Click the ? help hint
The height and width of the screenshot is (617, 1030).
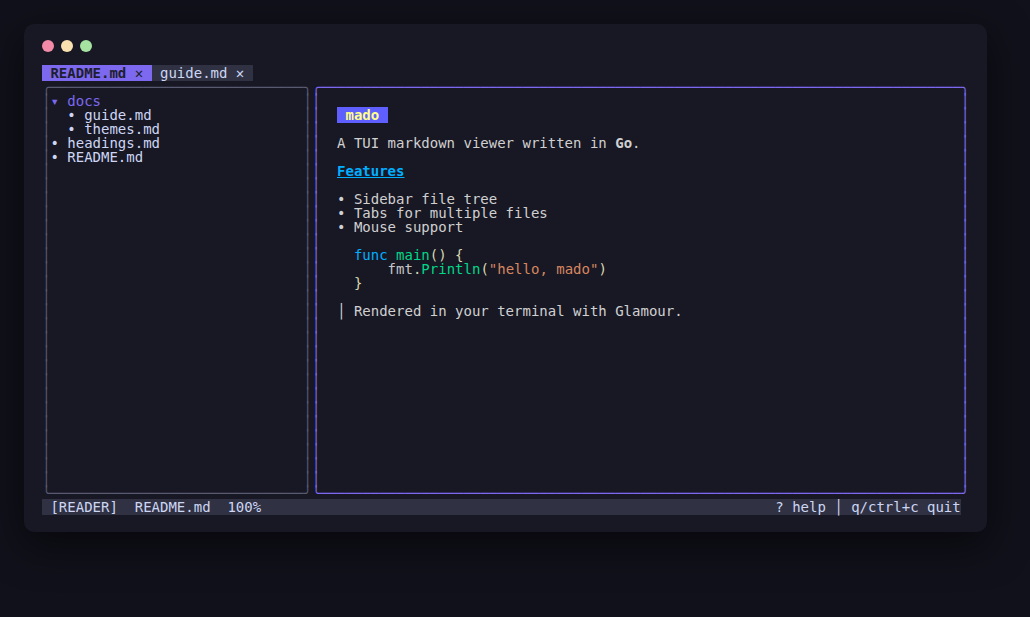(x=800, y=507)
